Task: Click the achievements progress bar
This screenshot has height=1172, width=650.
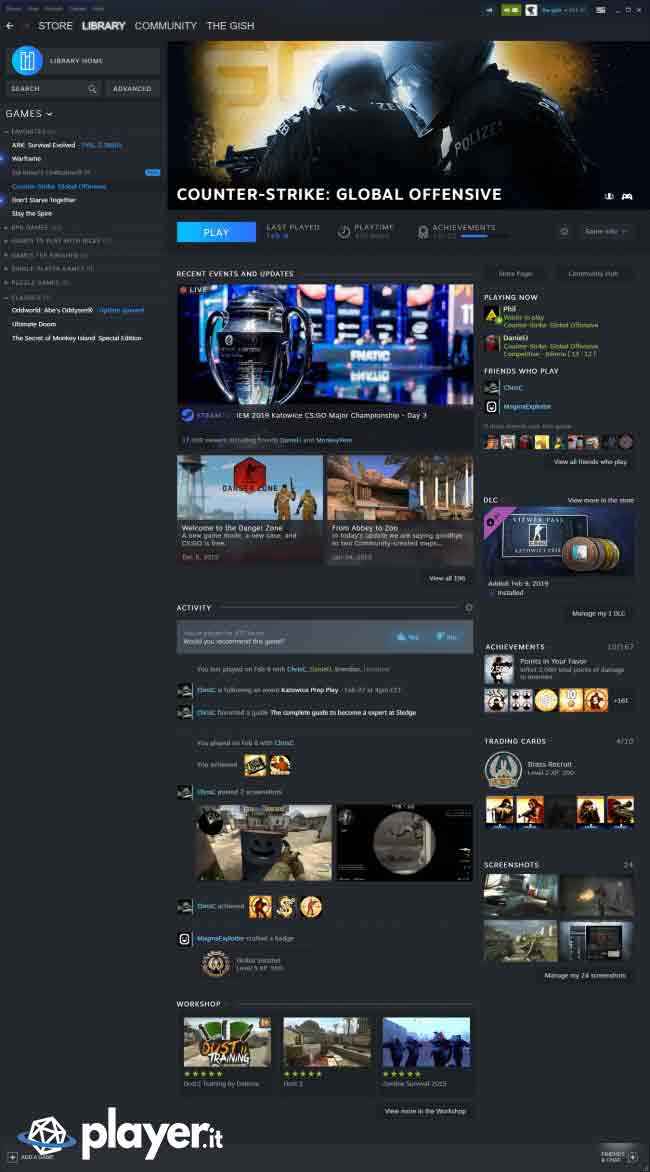Action: 473,236
